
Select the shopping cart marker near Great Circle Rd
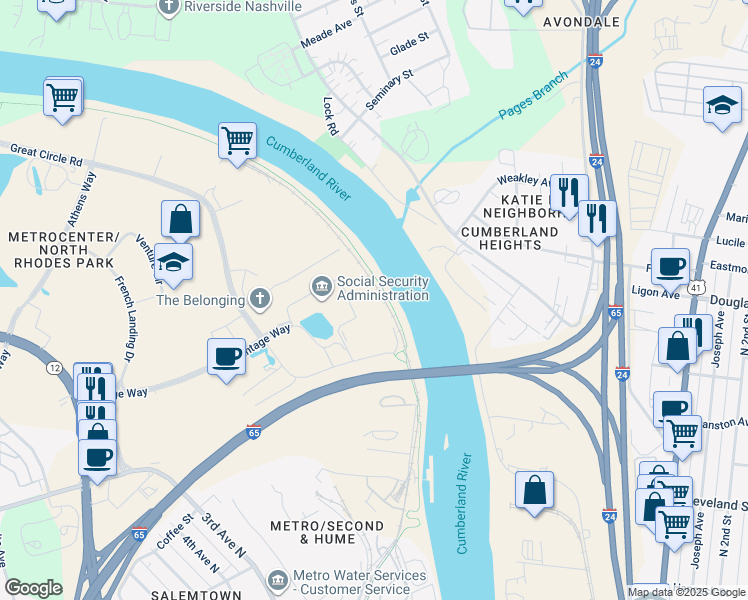(62, 98)
